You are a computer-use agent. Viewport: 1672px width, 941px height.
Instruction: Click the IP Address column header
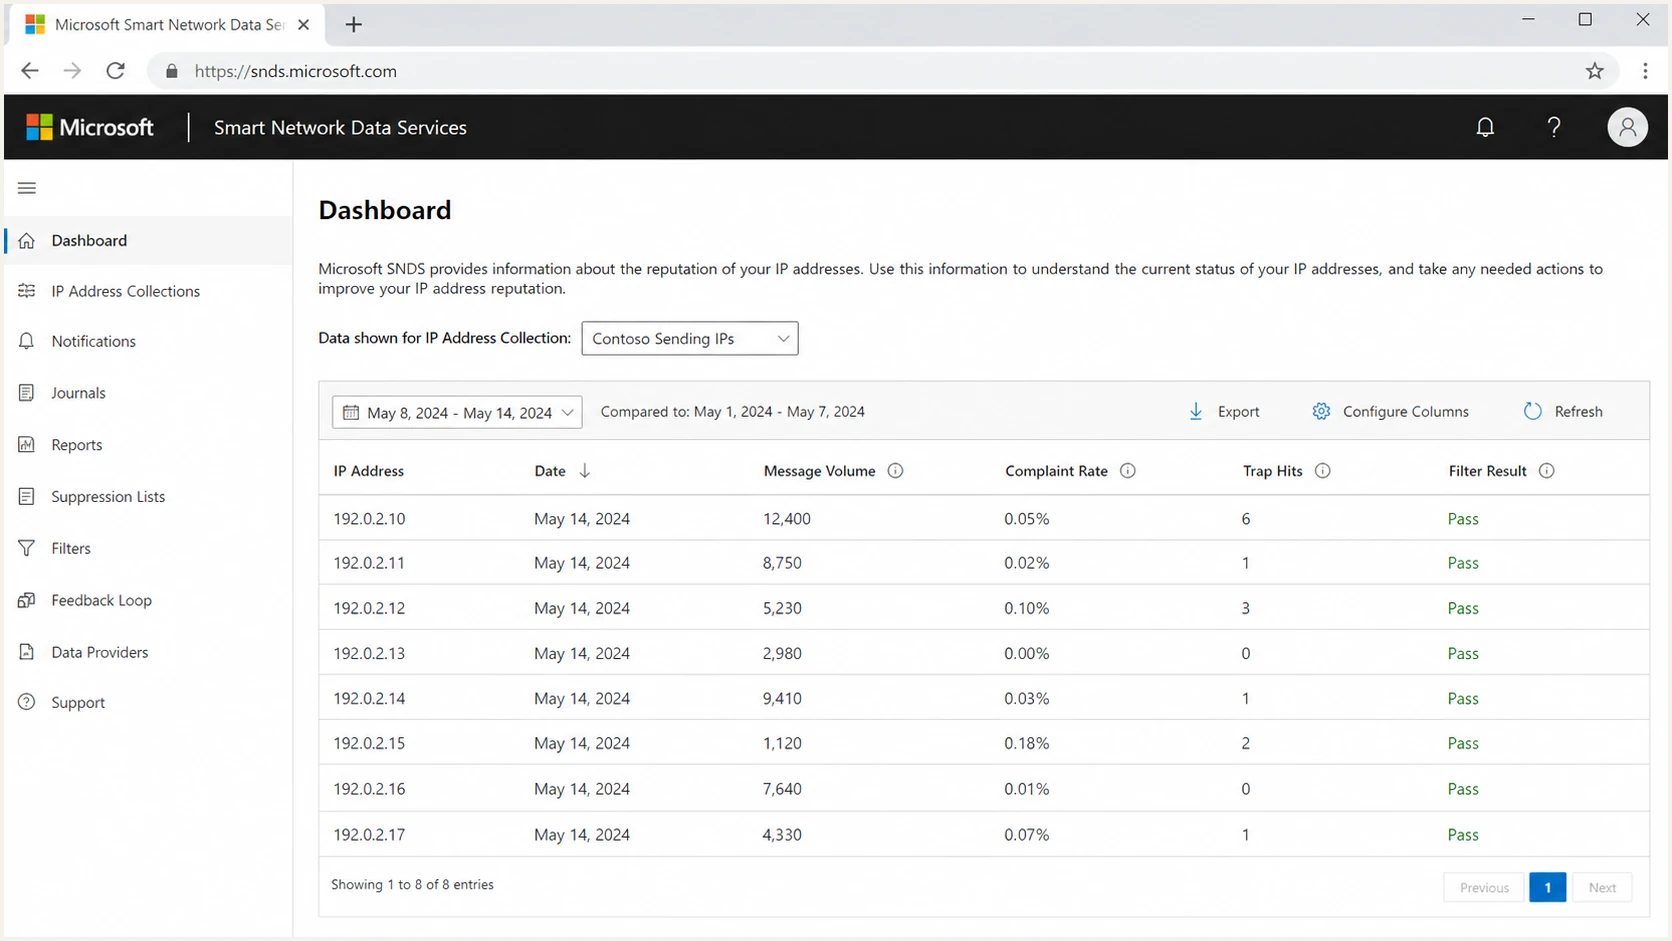tap(369, 471)
